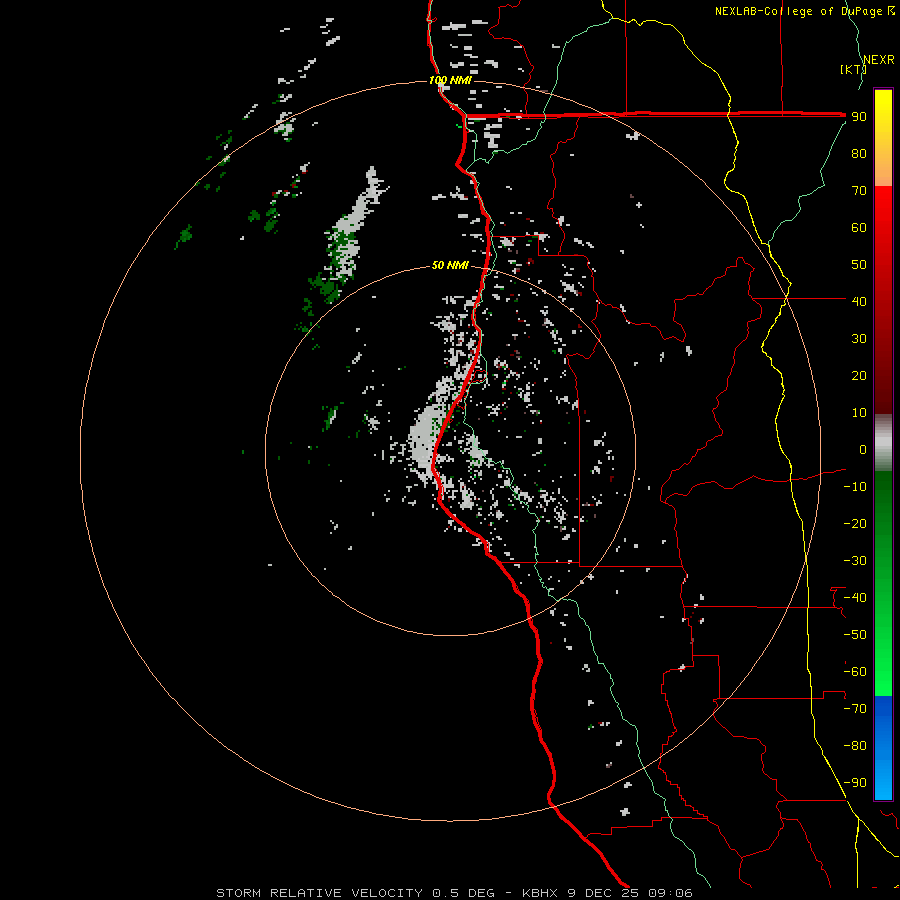Click the 60 value on velocity scale

pyautogui.click(x=859, y=227)
